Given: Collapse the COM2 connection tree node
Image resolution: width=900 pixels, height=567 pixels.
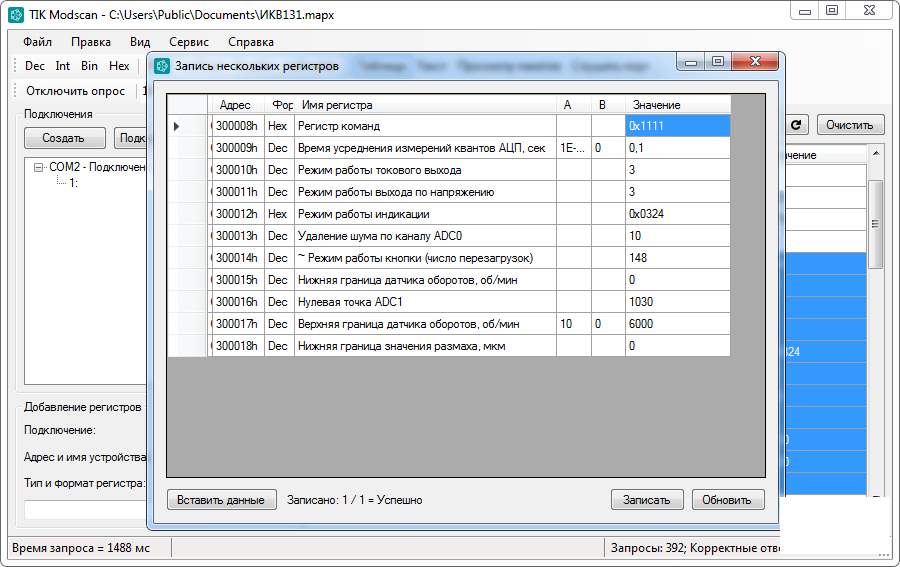Looking at the screenshot, I should coord(38,168).
